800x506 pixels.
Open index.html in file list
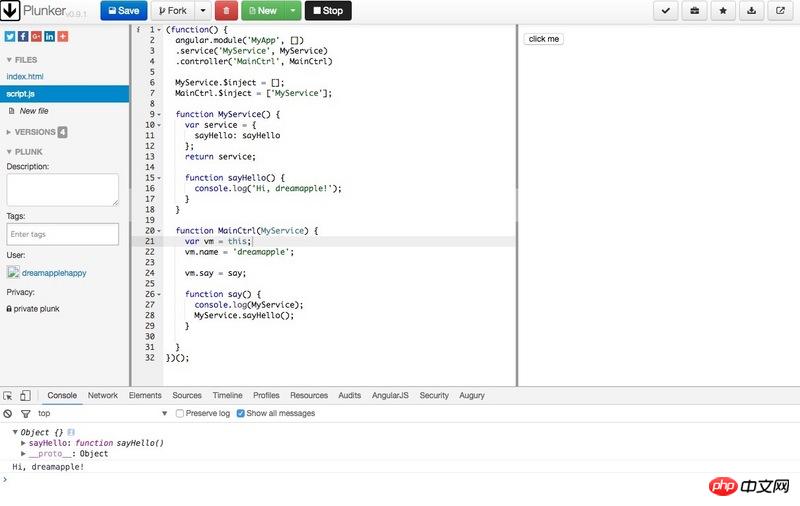pos(25,76)
